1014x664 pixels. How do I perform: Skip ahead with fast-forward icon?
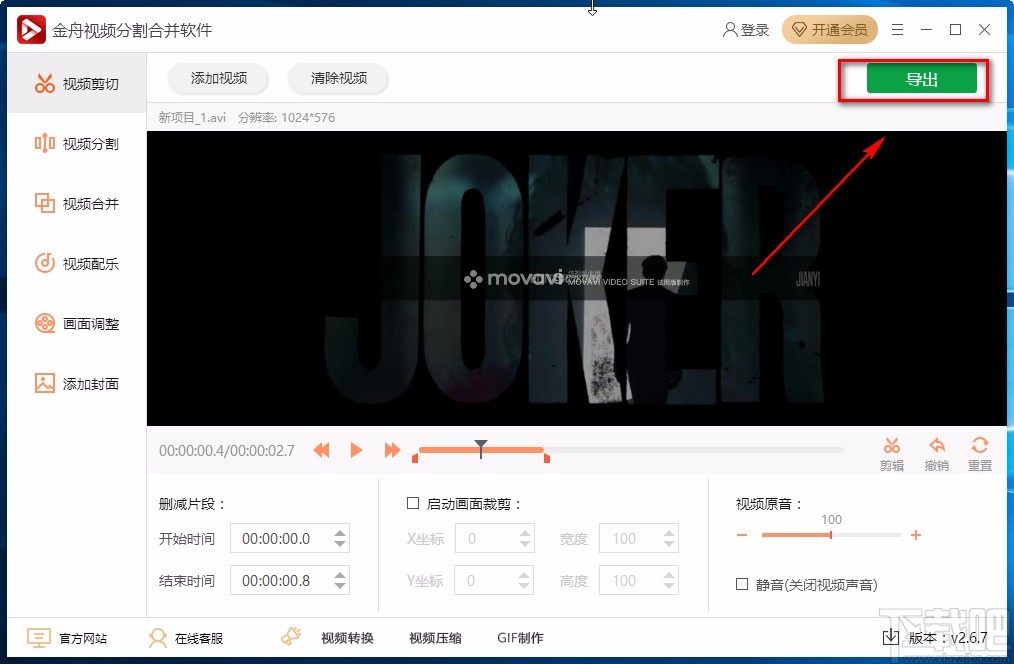392,450
